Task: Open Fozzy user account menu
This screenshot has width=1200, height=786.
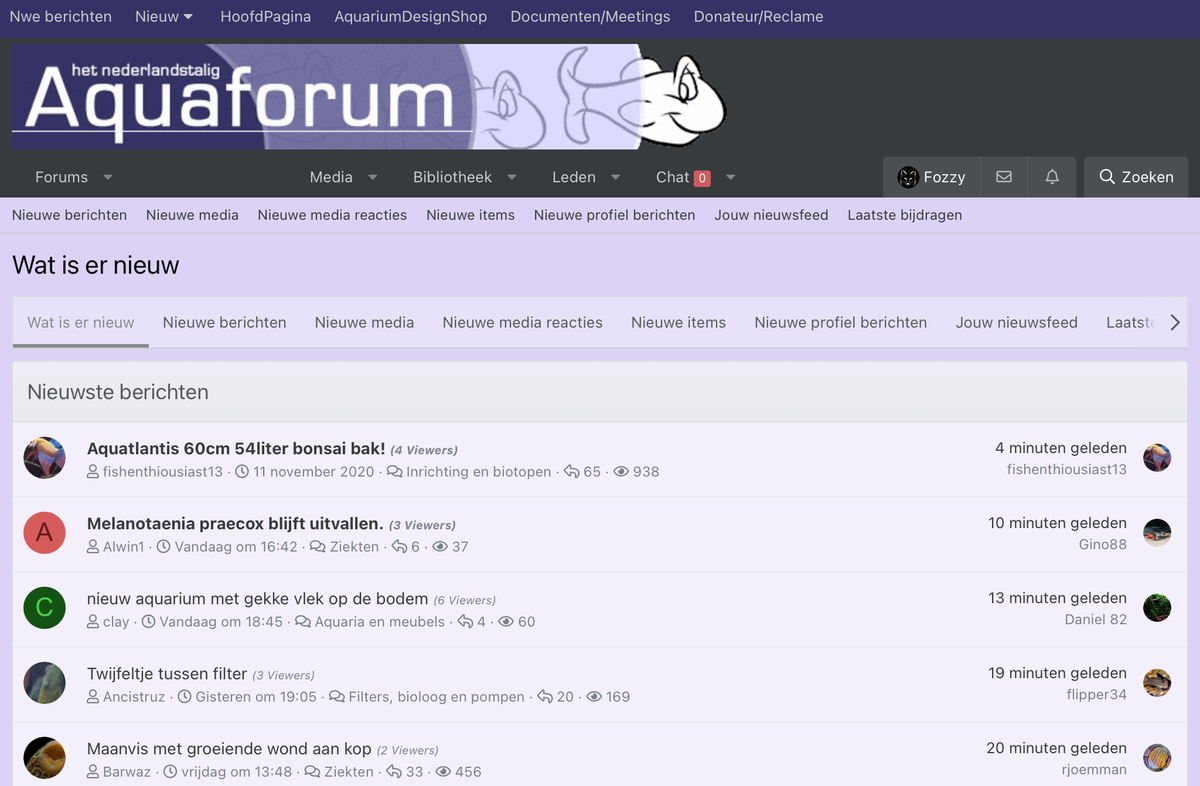Action: [931, 177]
